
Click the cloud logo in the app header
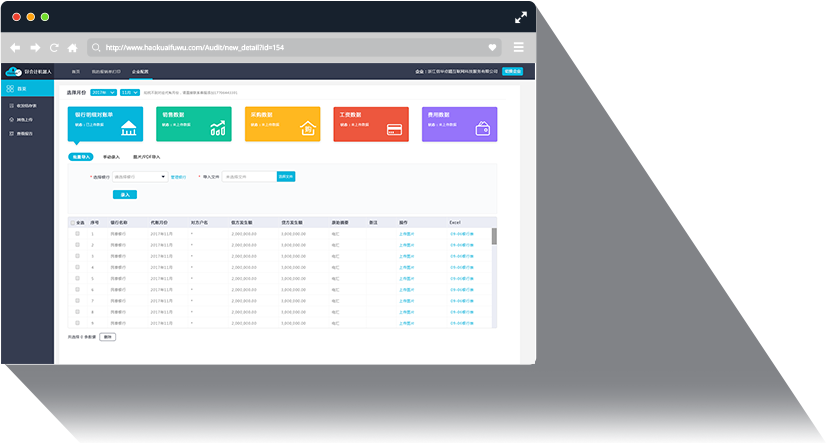13,71
